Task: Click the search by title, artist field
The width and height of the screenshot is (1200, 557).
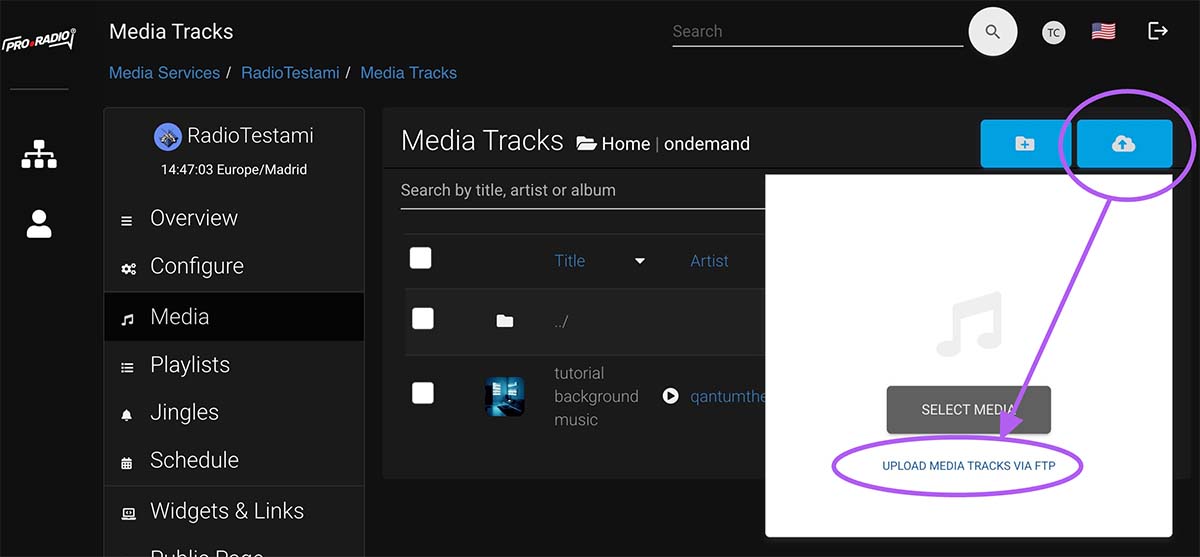Action: [583, 190]
